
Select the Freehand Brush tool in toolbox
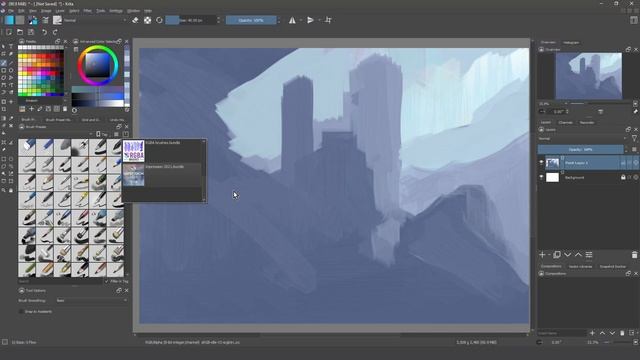[x=4, y=62]
